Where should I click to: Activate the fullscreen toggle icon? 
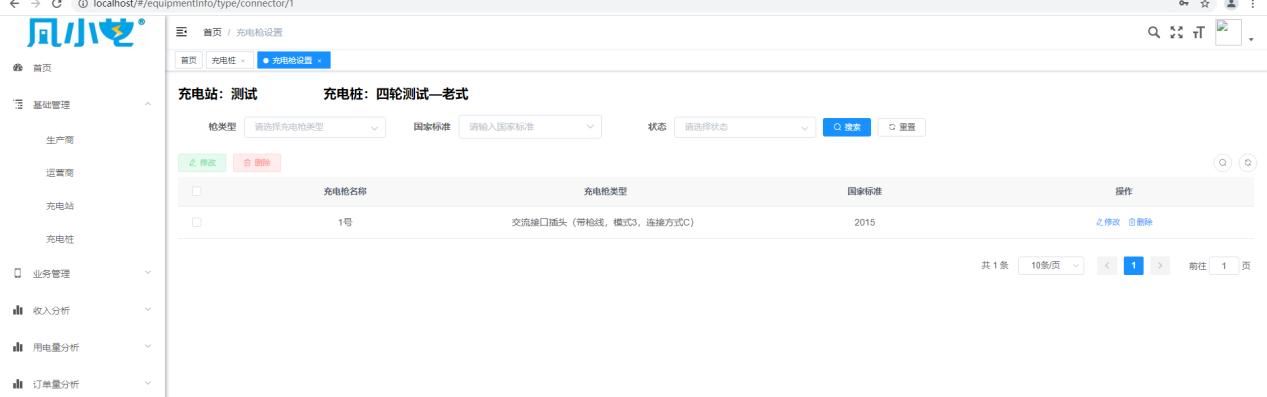tap(1176, 32)
